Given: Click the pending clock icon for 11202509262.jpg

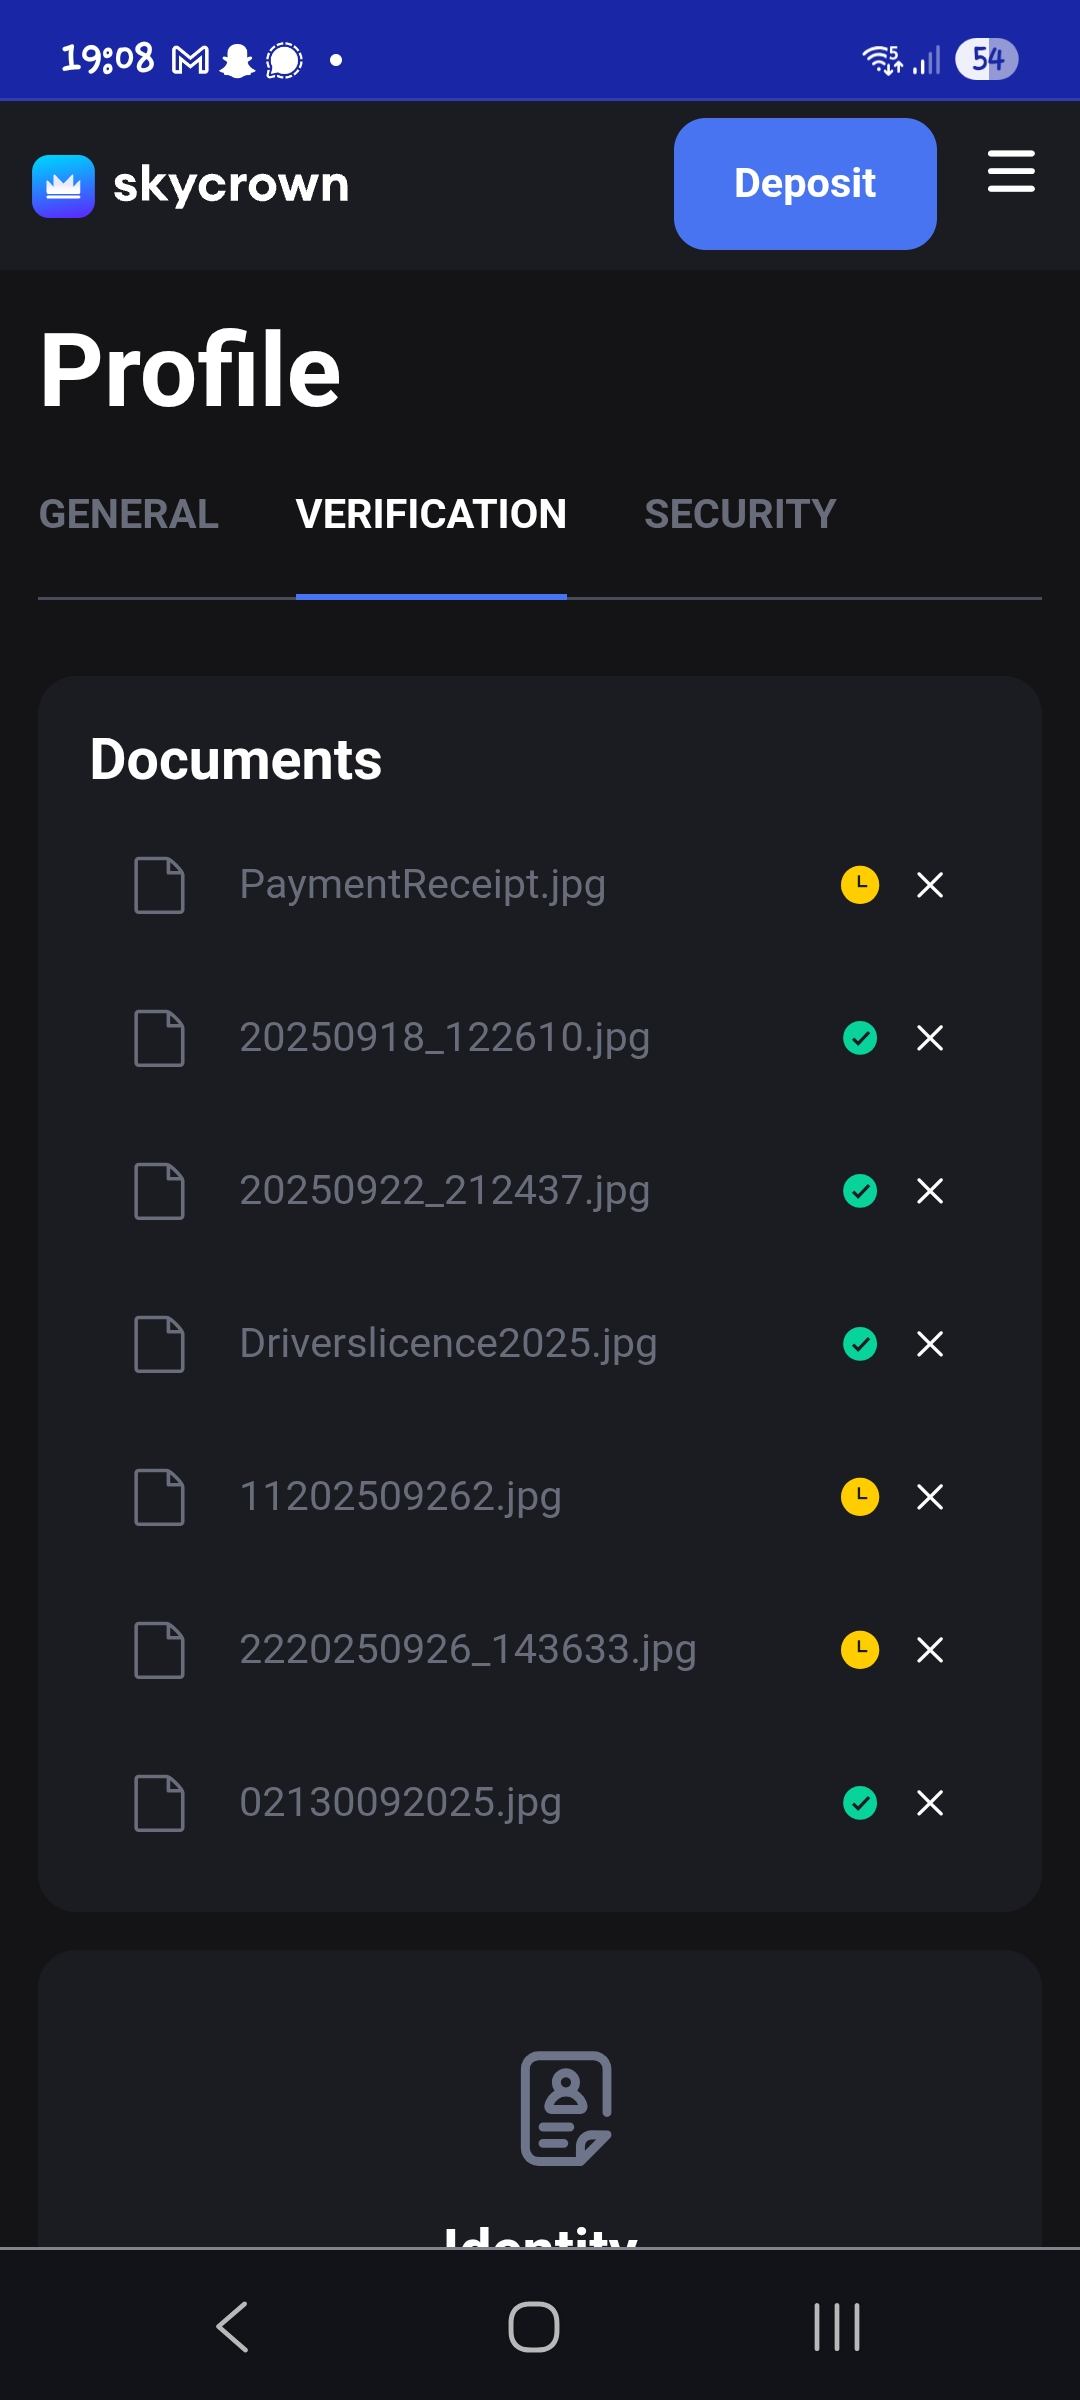Looking at the screenshot, I should tap(860, 1497).
